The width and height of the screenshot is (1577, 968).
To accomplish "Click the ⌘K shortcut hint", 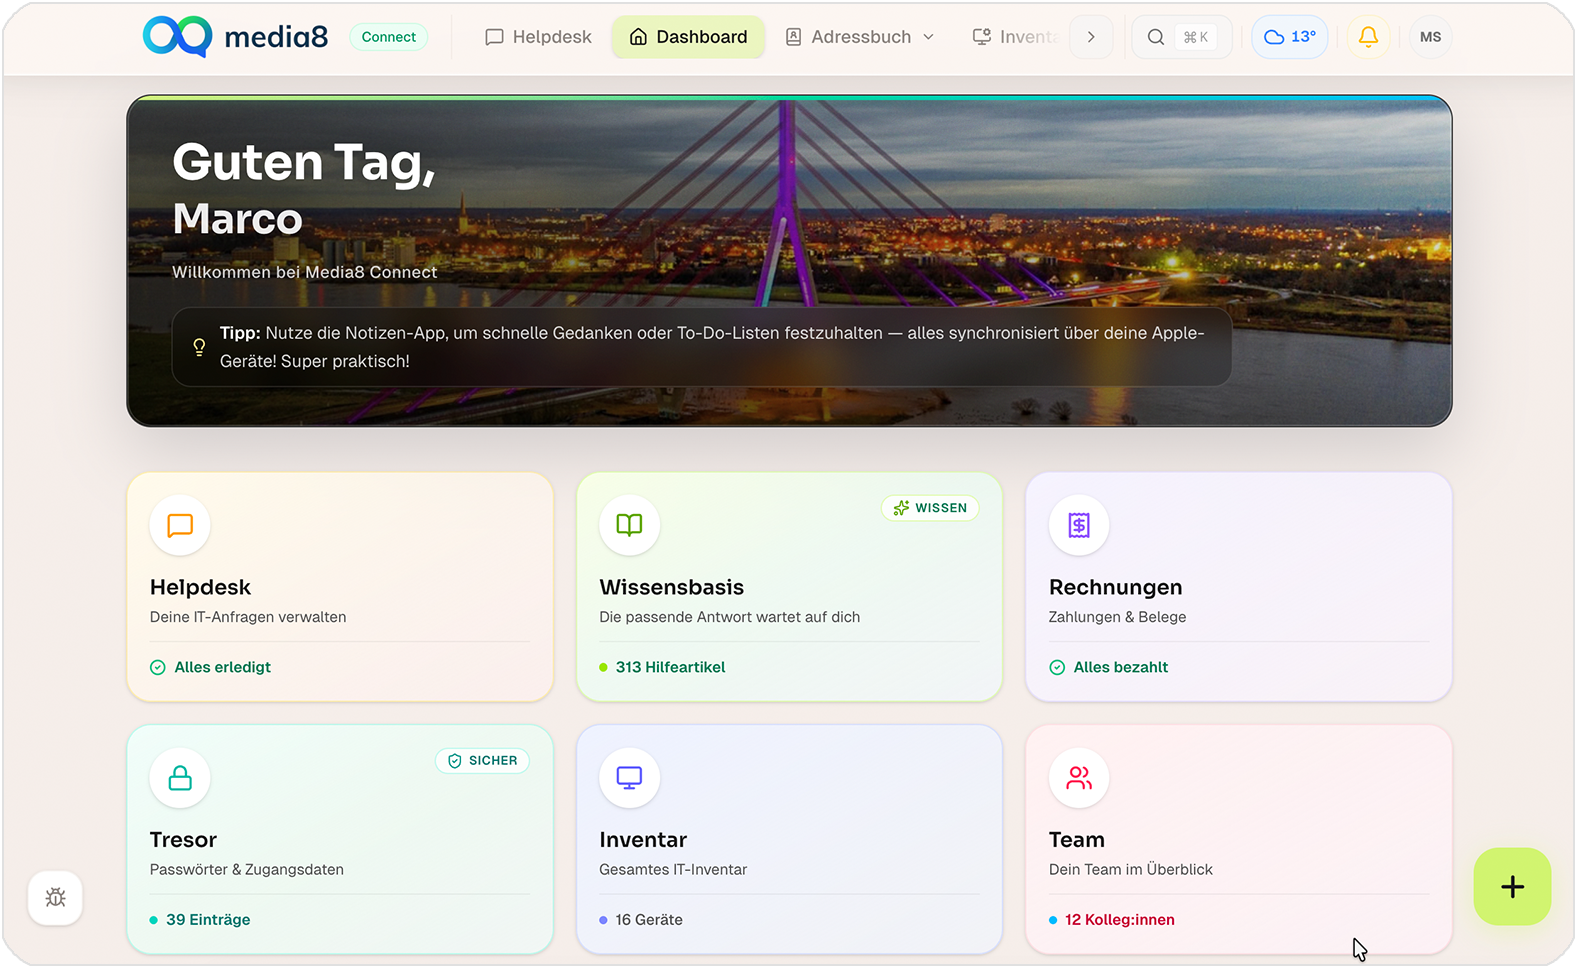I will coord(1196,37).
